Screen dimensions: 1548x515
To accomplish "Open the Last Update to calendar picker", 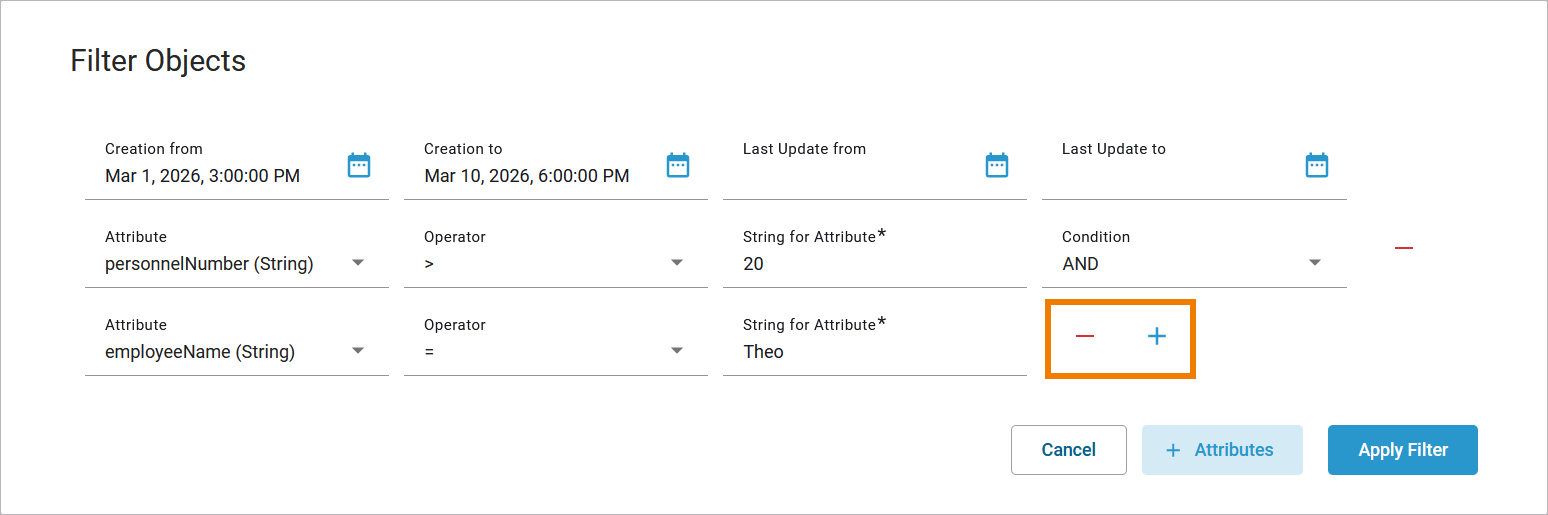I will (x=1317, y=165).
